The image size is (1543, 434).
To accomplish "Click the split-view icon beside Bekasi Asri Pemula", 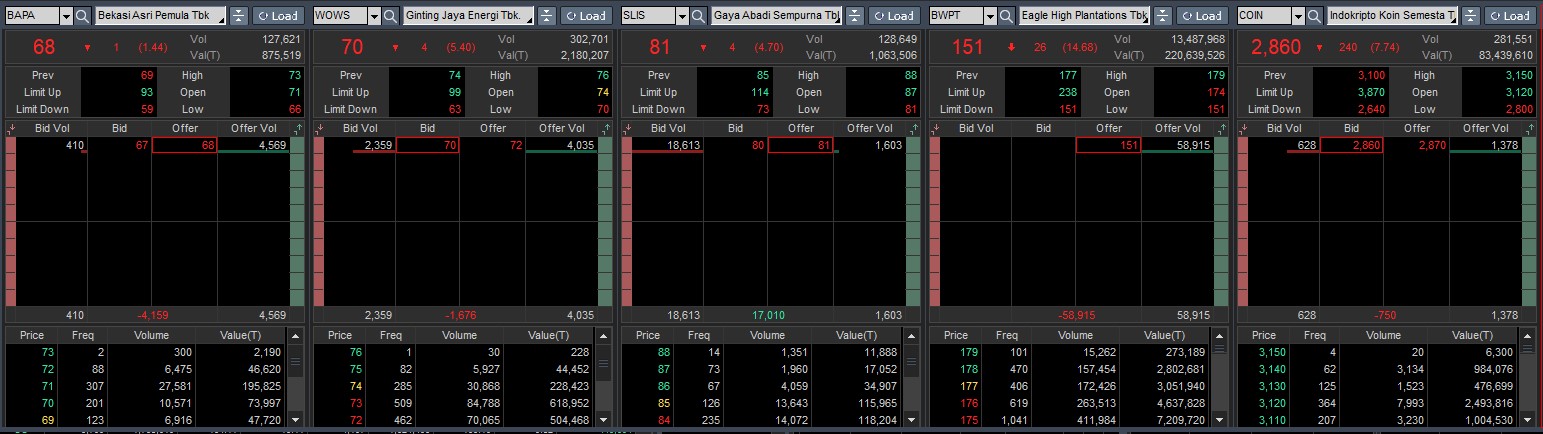I will pyautogui.click(x=238, y=16).
